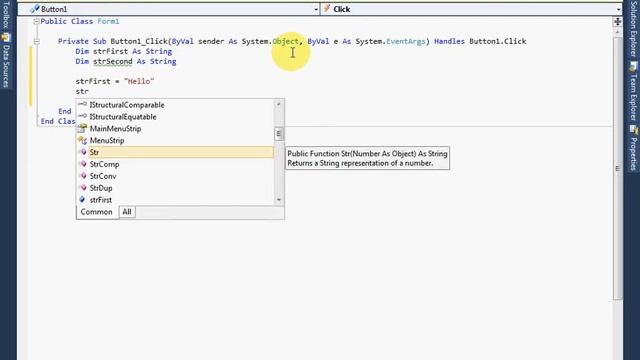Open the Properties side tab
The height and width of the screenshot is (360, 640).
tap(633, 148)
